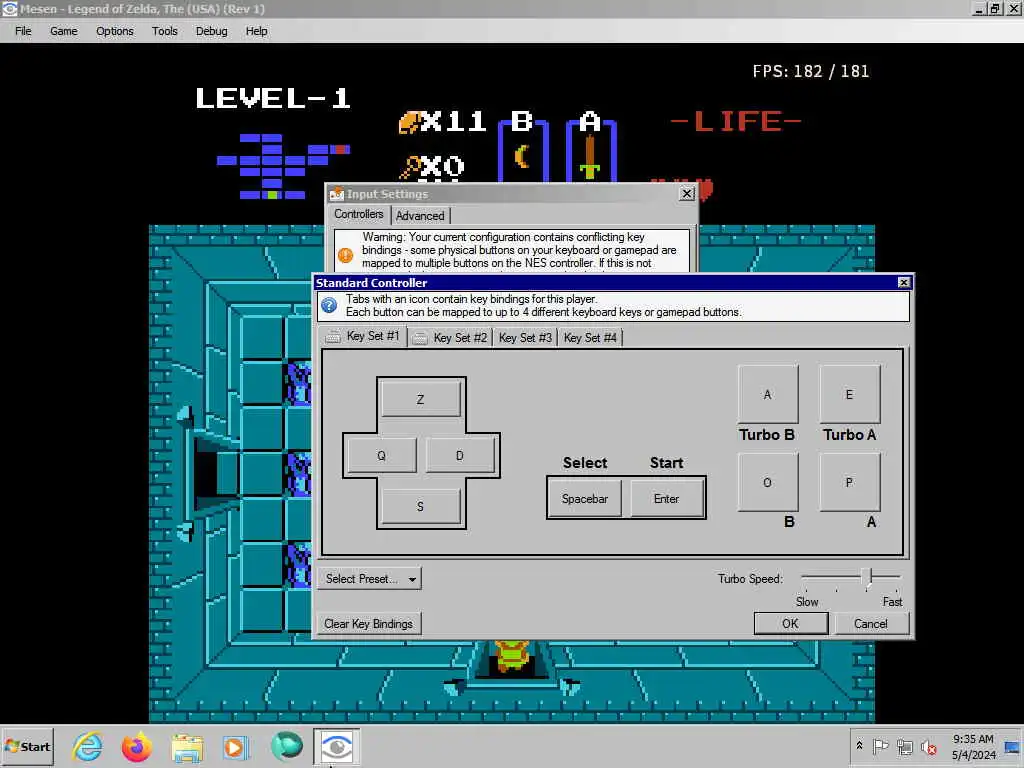
Task: Switch to the Controllers tab
Action: (x=359, y=214)
